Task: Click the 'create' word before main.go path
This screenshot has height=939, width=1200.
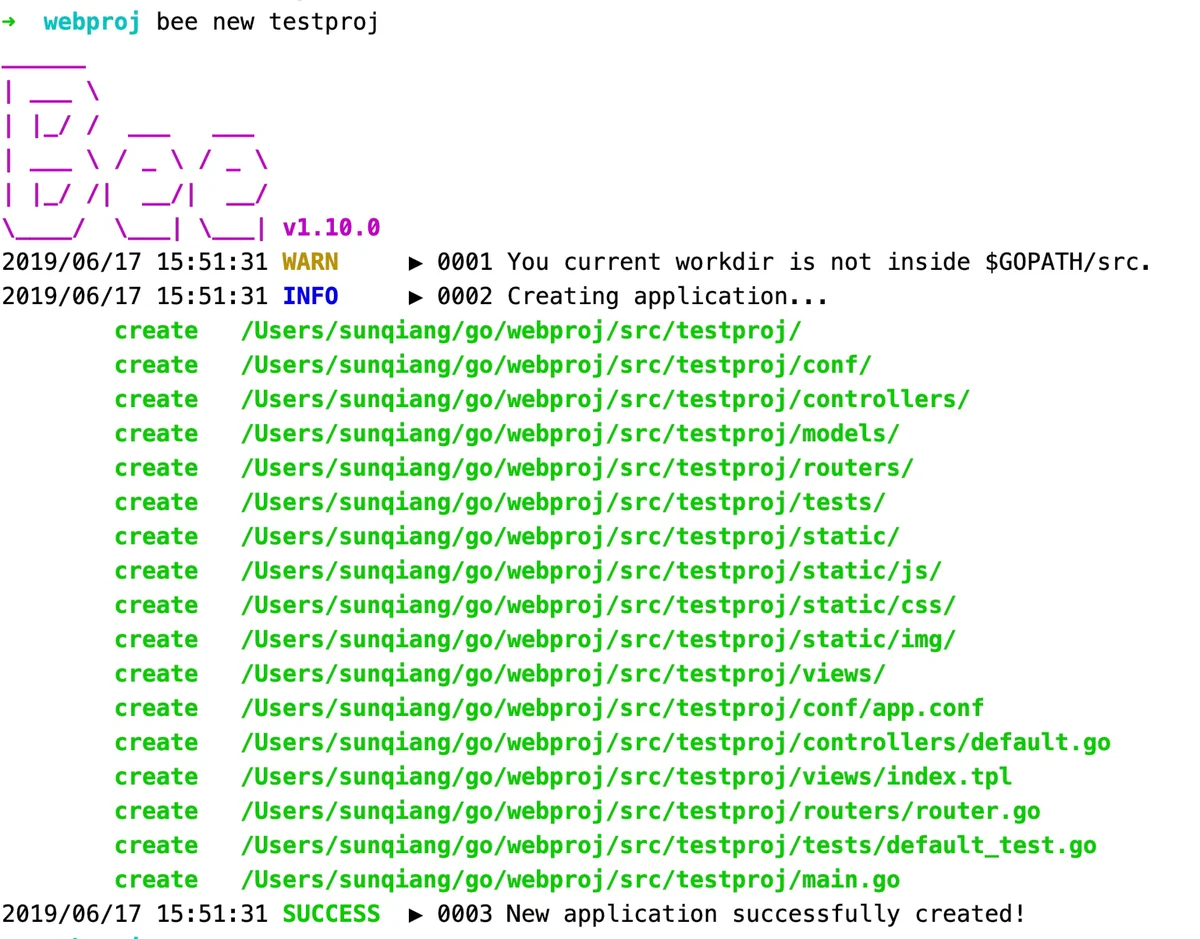Action: tap(156, 880)
